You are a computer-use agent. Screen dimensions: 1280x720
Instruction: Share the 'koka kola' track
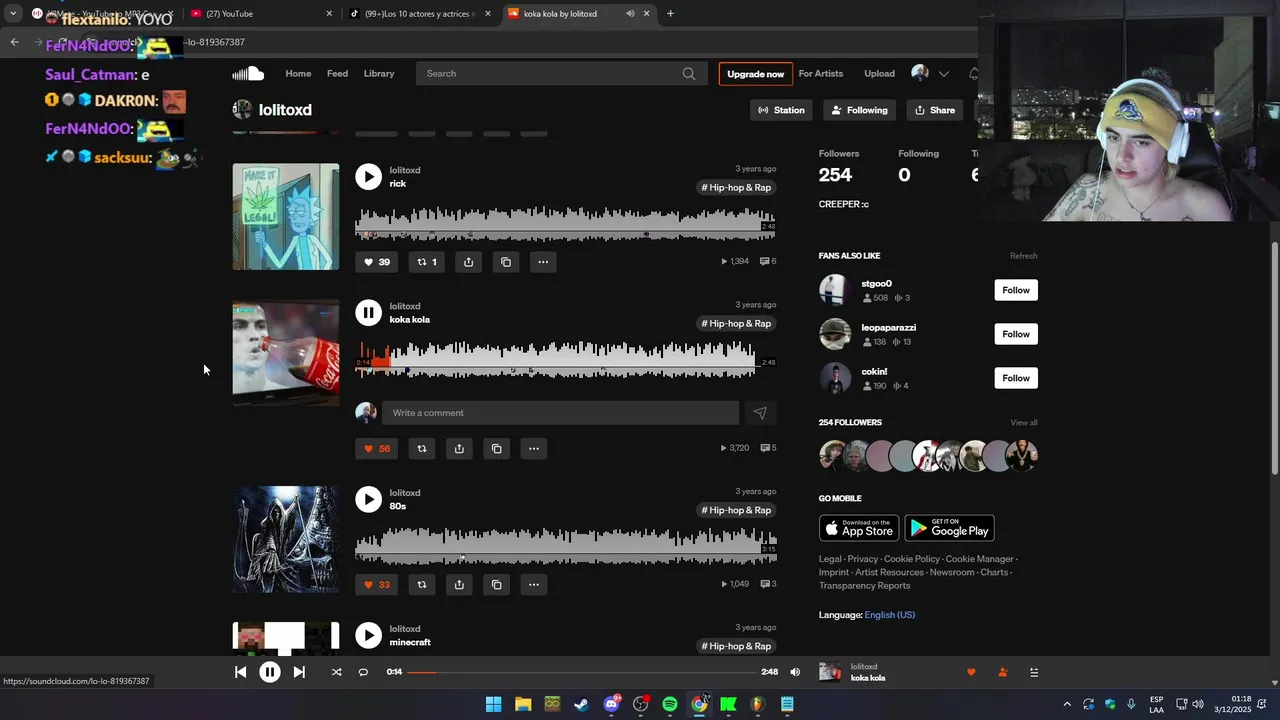459,449
